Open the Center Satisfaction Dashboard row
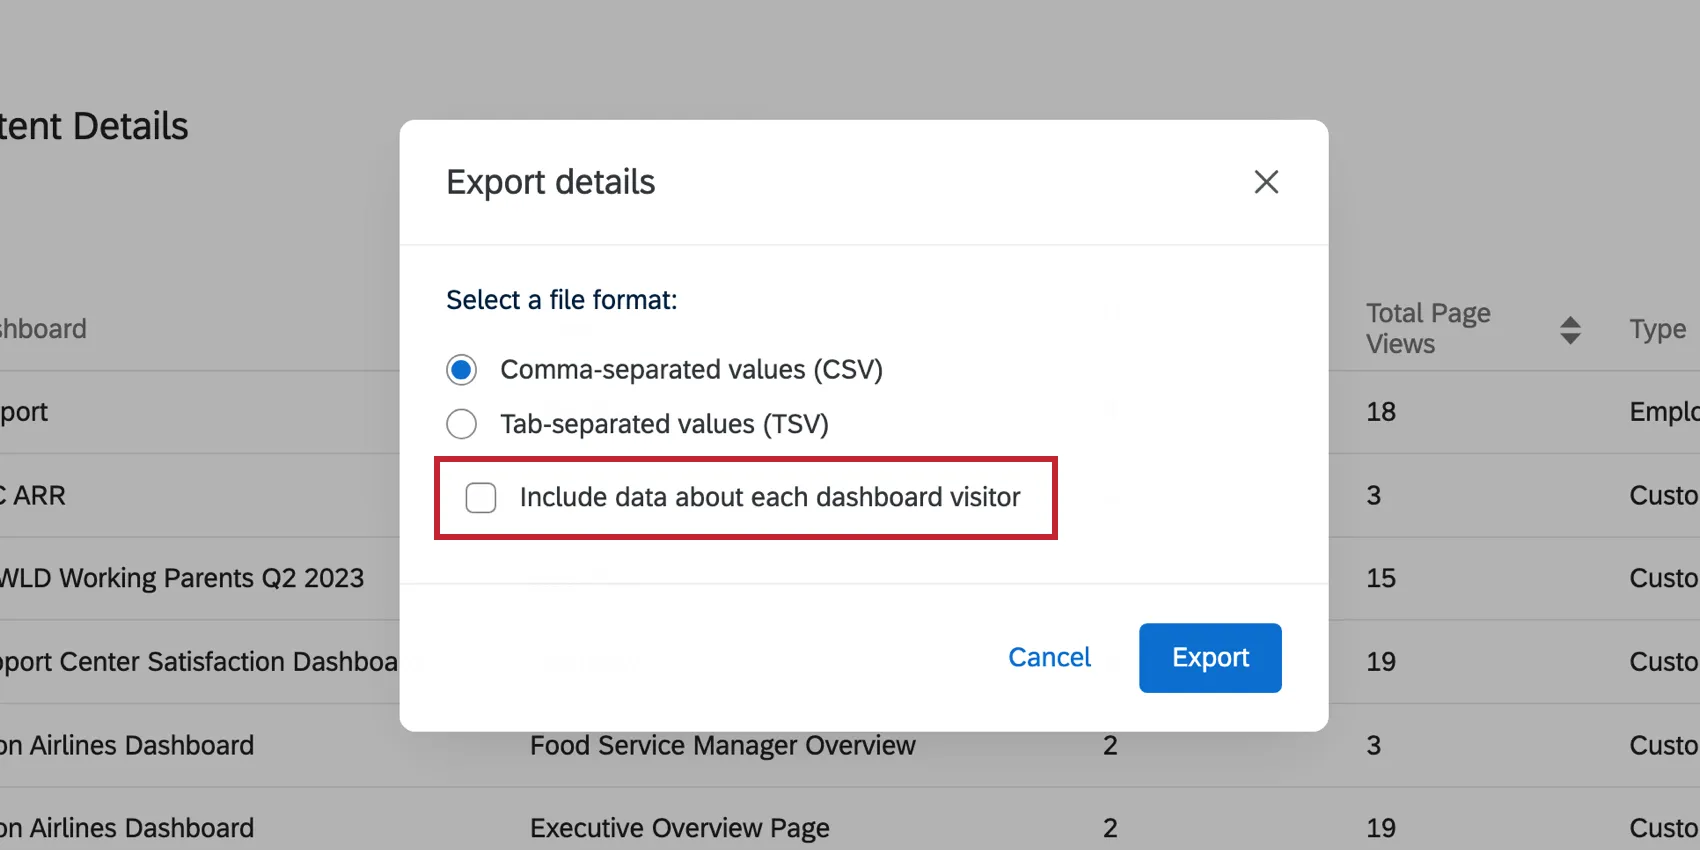The height and width of the screenshot is (850, 1700). [200, 661]
